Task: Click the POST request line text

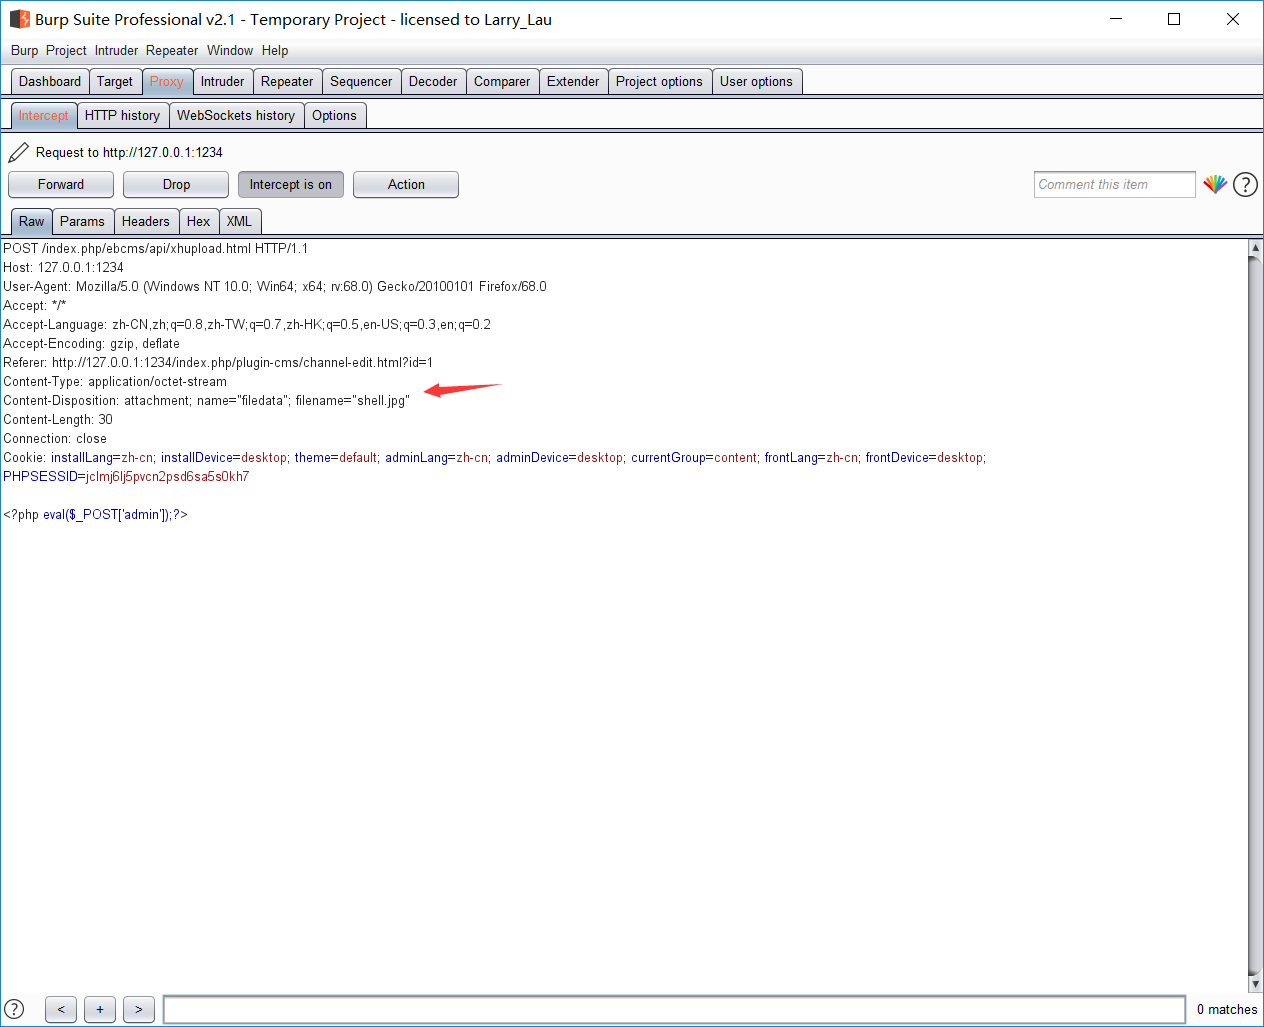Action: click(155, 248)
